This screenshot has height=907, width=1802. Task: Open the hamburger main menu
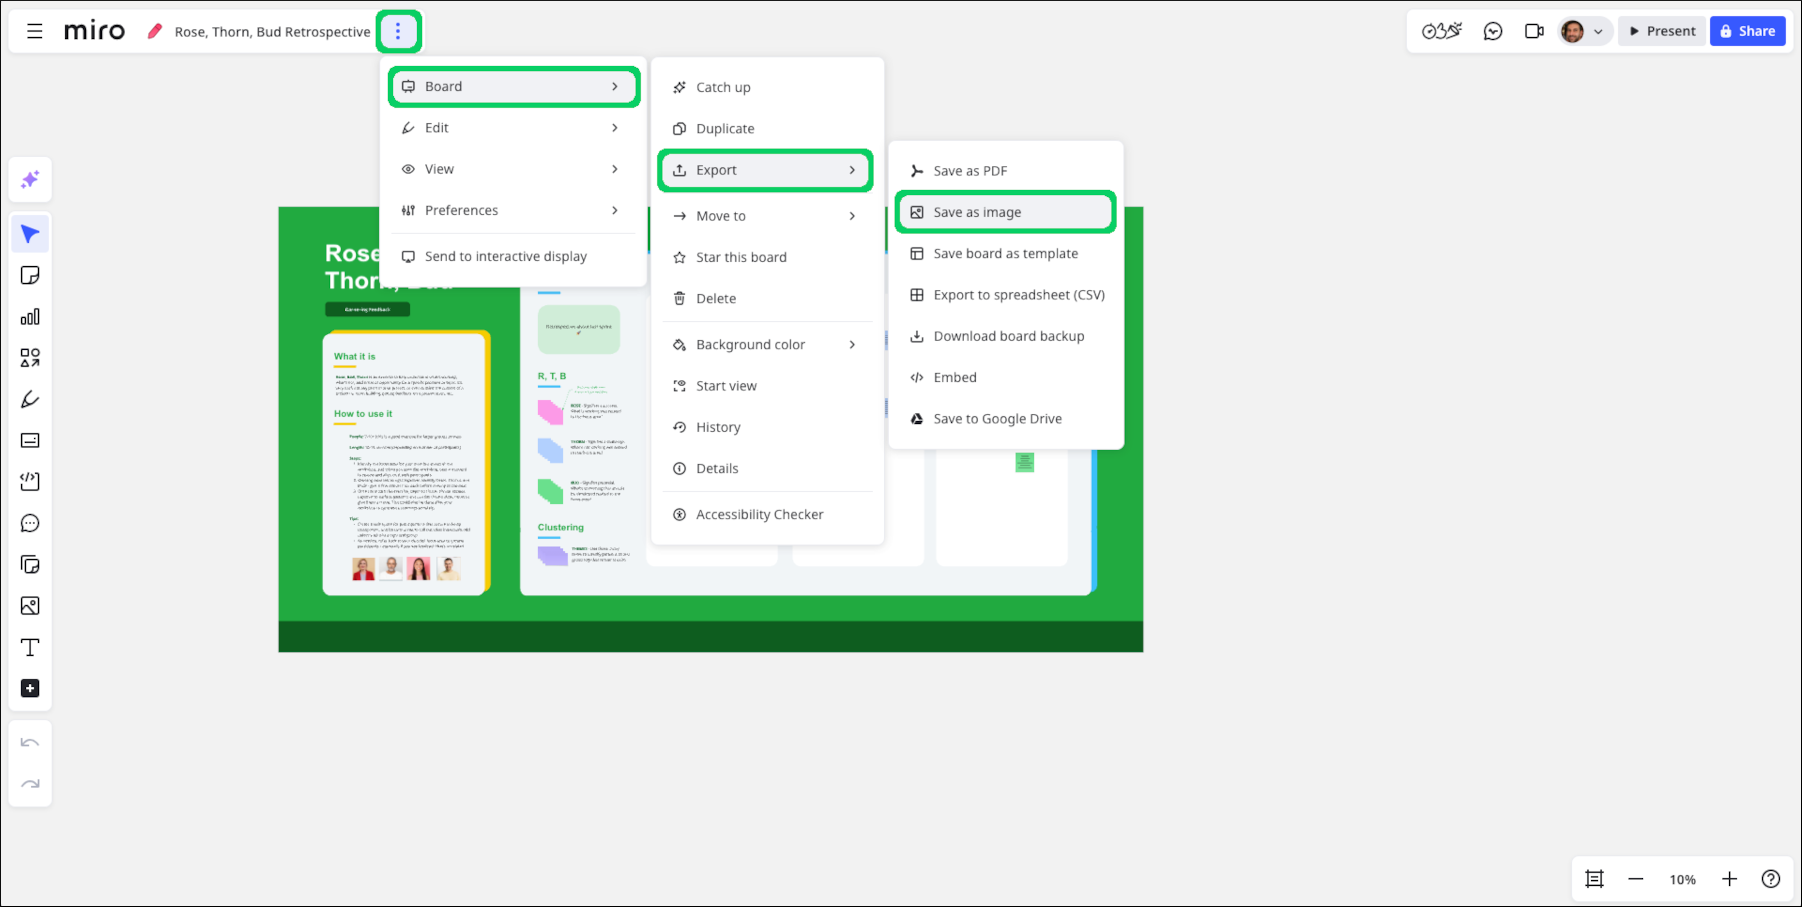click(x=35, y=31)
